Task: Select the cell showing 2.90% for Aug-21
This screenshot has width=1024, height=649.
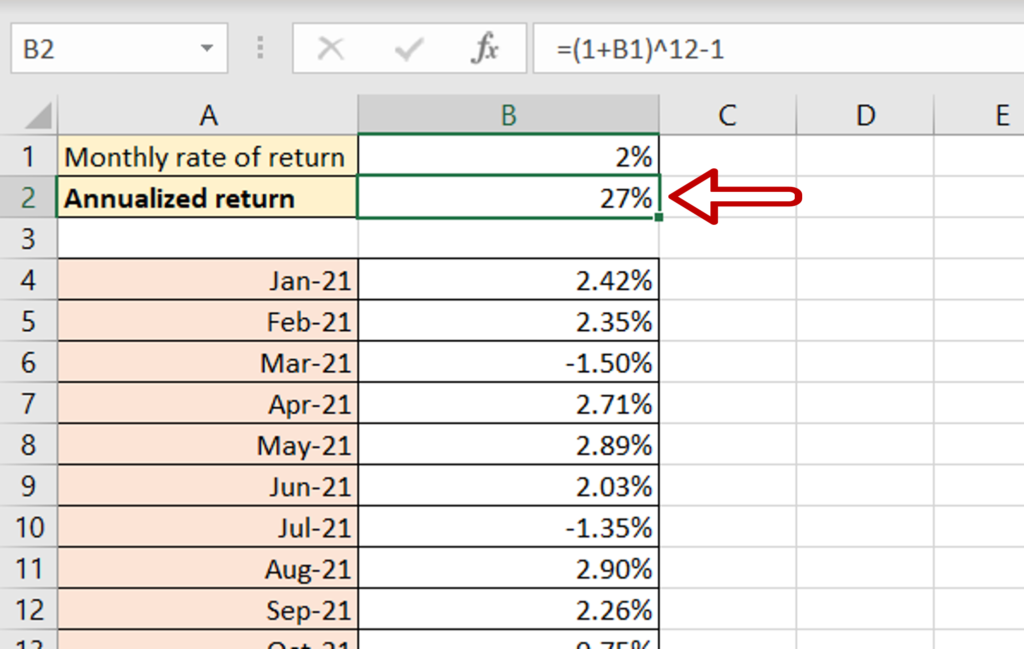Action: tap(509, 567)
